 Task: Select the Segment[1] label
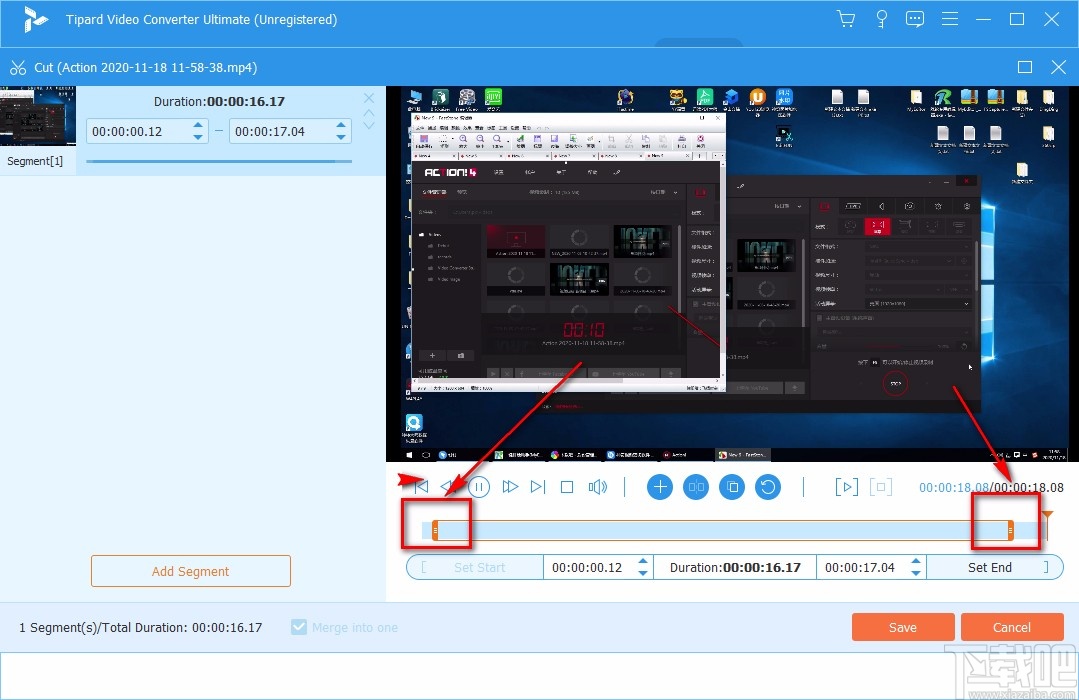click(35, 161)
